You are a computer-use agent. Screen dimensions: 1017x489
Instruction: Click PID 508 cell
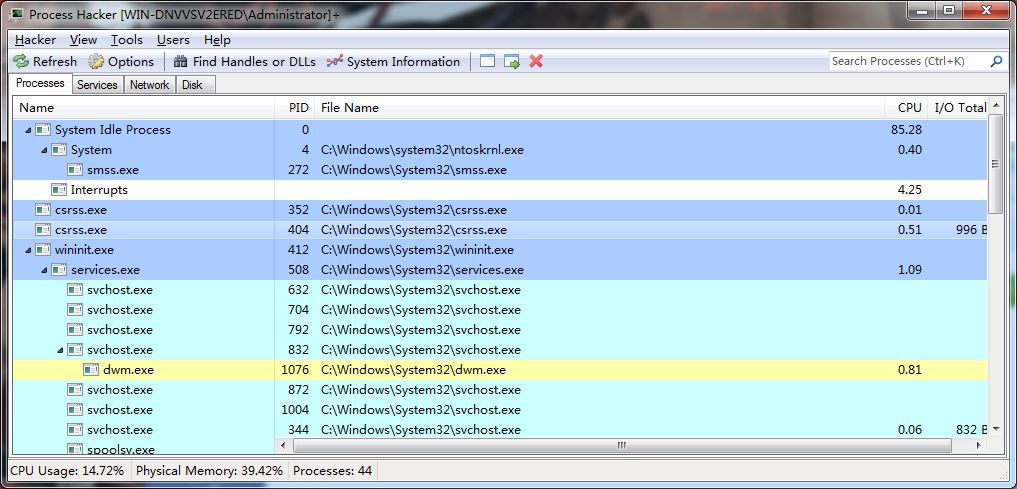298,270
